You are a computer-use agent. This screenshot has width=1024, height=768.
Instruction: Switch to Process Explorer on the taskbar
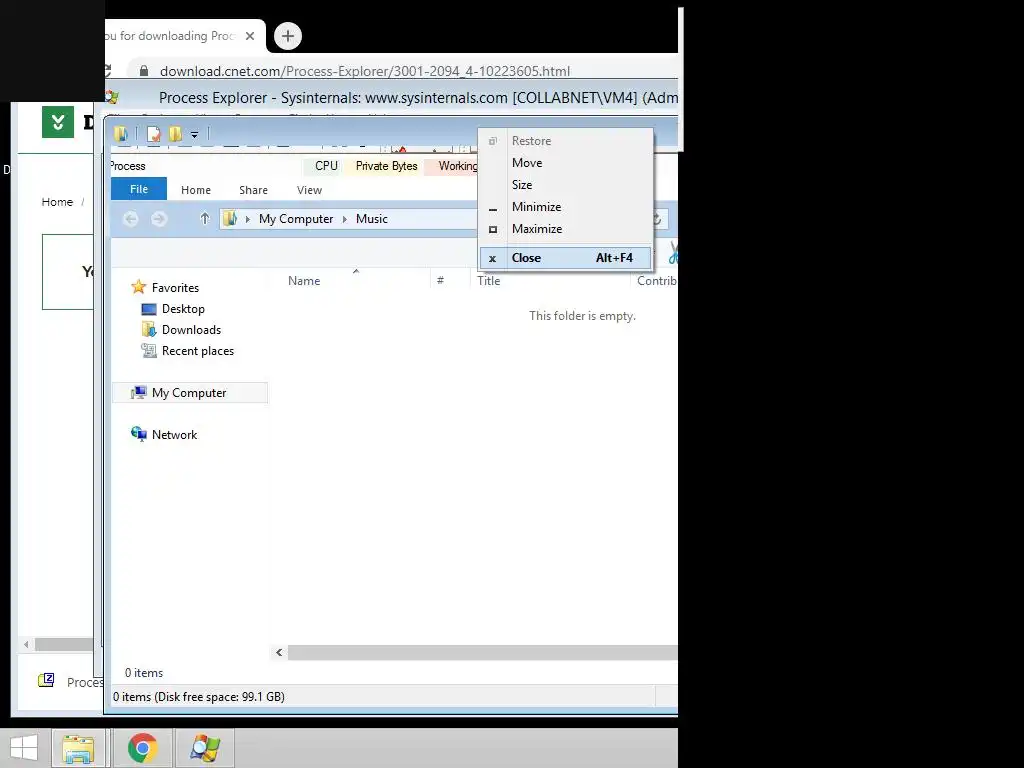[205, 748]
